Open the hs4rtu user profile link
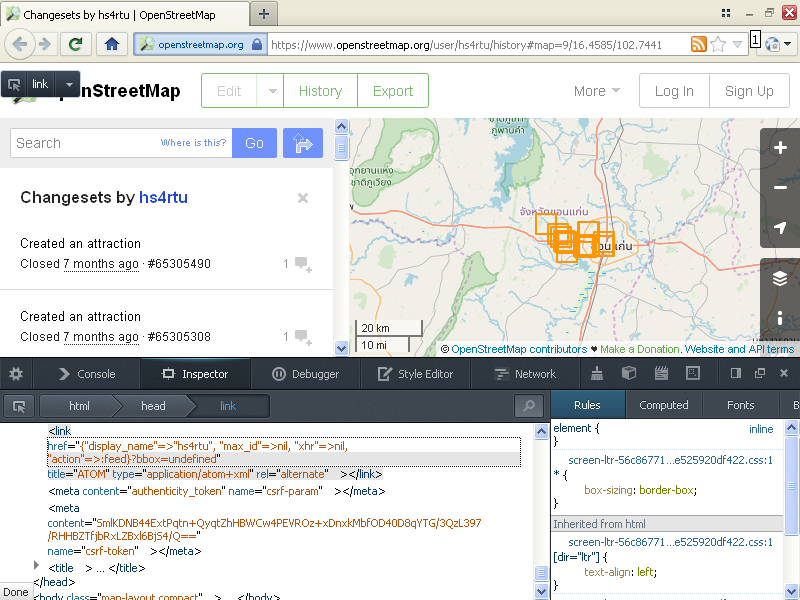Viewport: 800px width, 600px height. (163, 197)
